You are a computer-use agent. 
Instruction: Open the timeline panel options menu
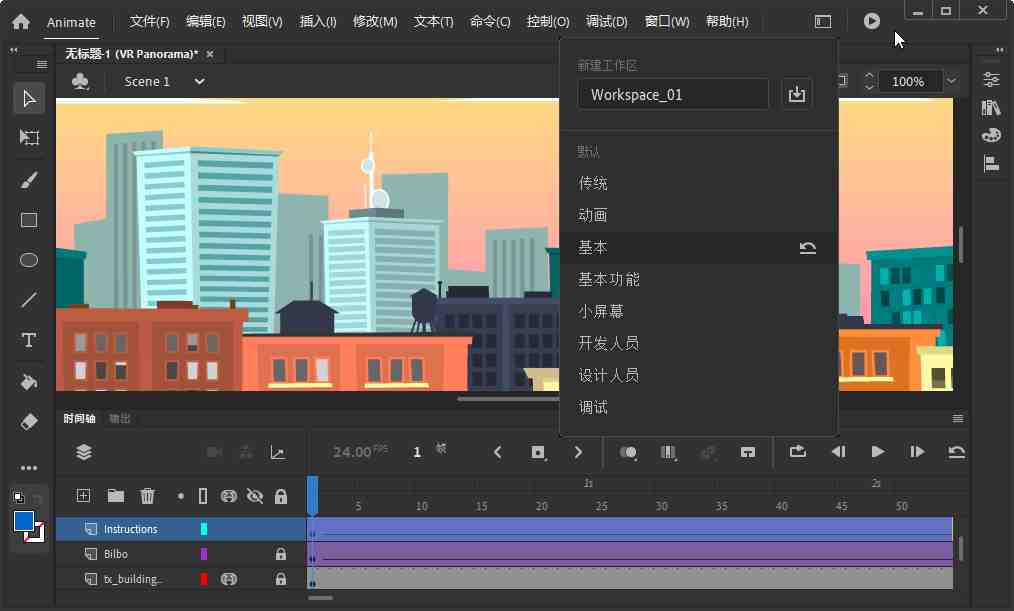click(957, 418)
